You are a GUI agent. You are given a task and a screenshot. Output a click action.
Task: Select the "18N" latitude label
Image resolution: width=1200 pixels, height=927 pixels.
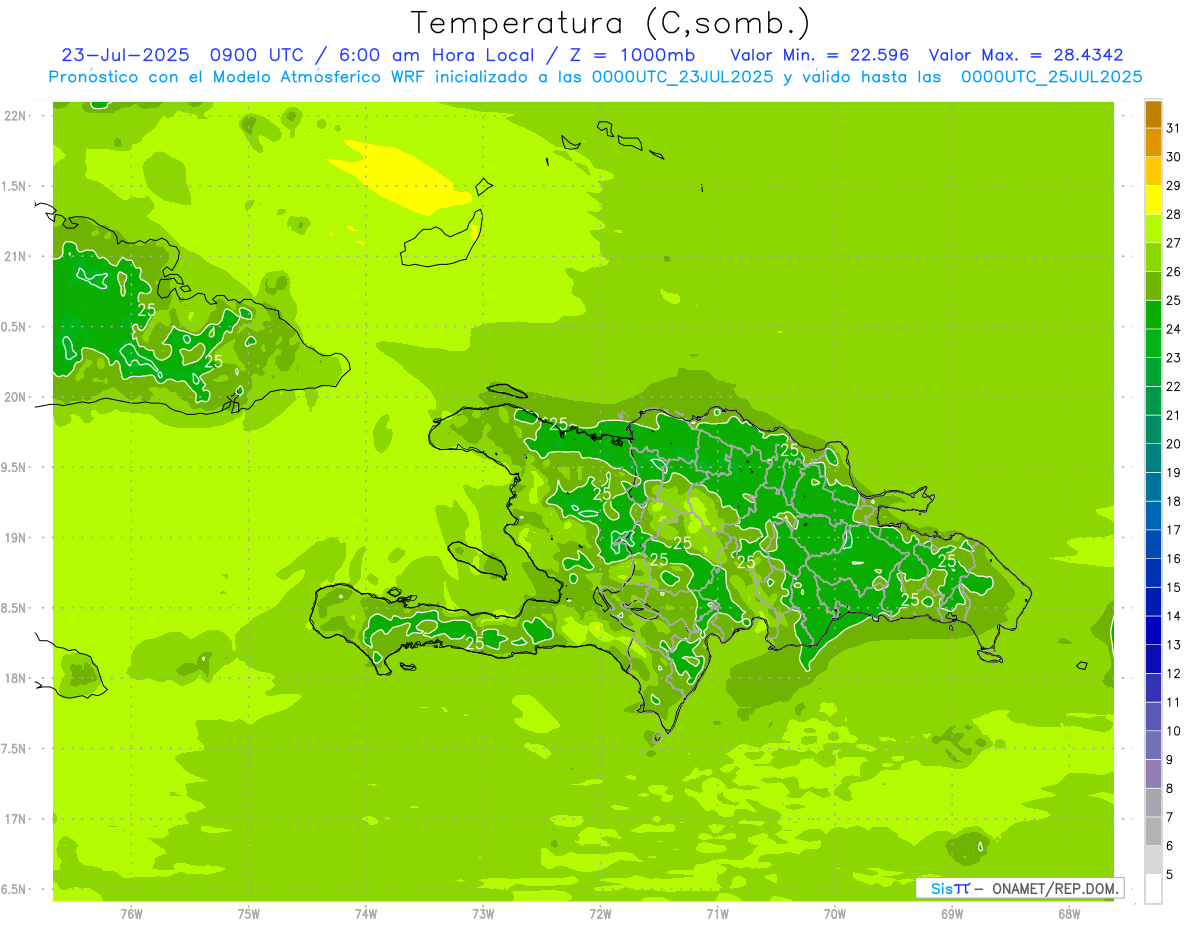(x=14, y=678)
